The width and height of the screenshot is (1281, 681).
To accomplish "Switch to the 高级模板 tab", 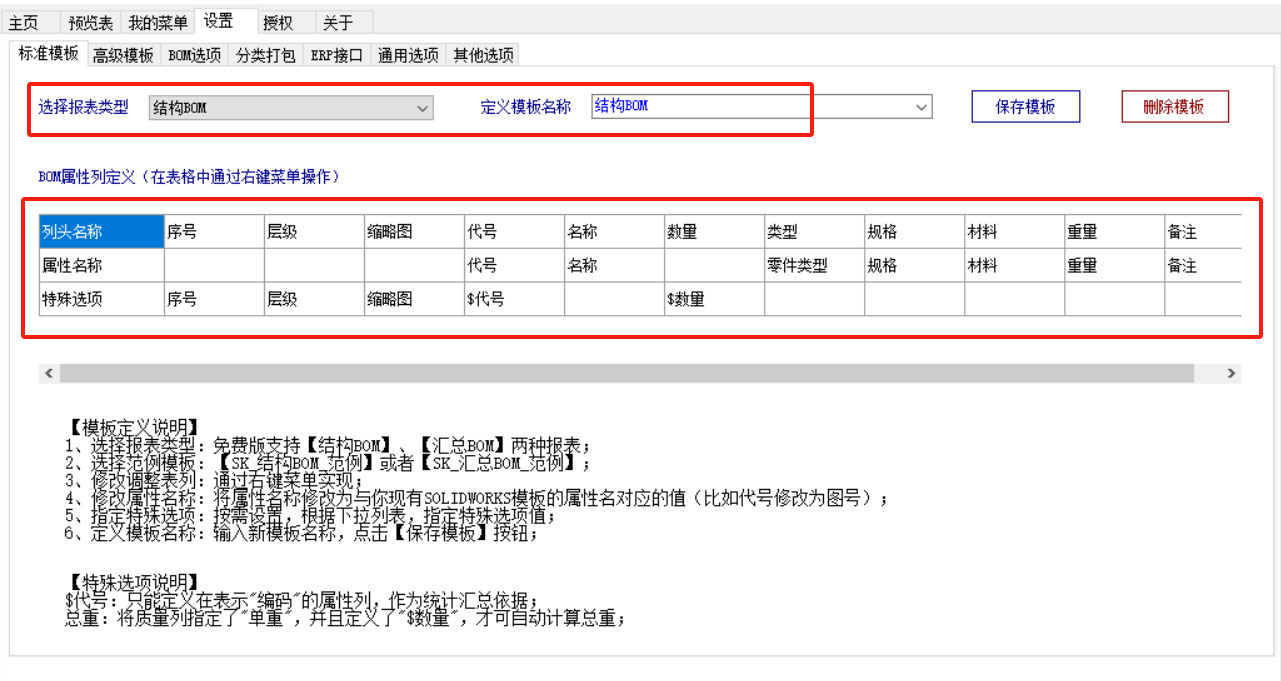I will coord(122,55).
